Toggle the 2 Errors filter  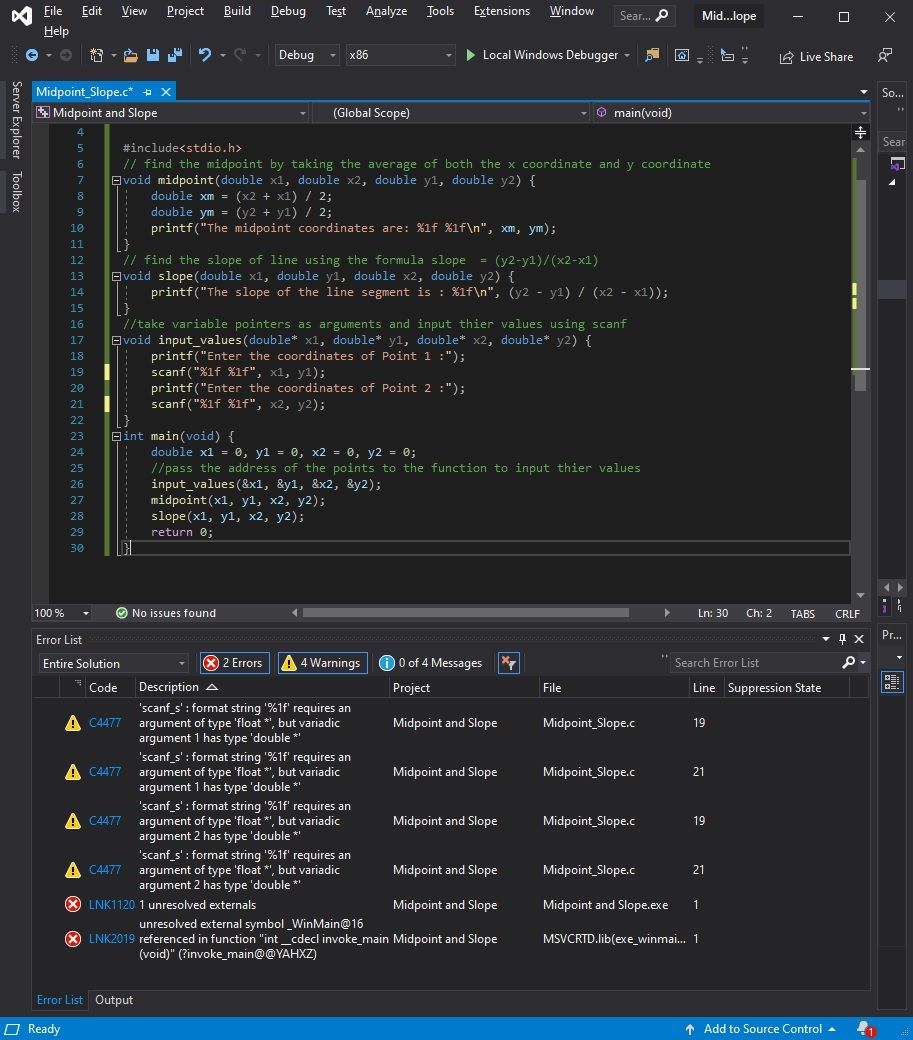click(235, 663)
